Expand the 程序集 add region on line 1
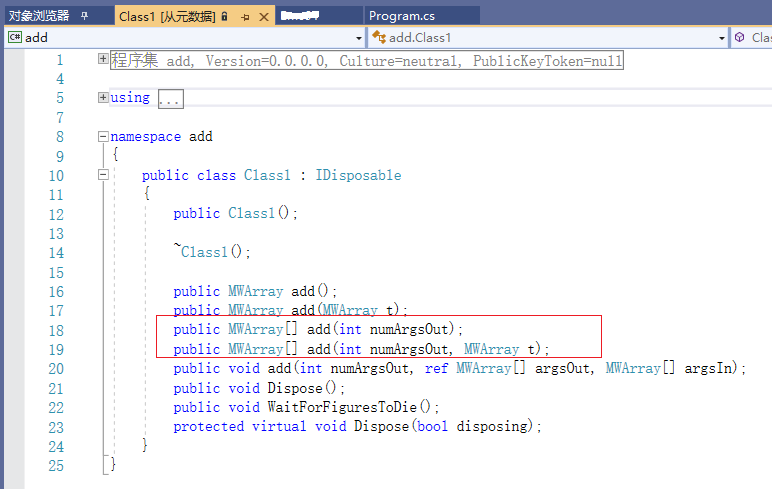 point(103,59)
